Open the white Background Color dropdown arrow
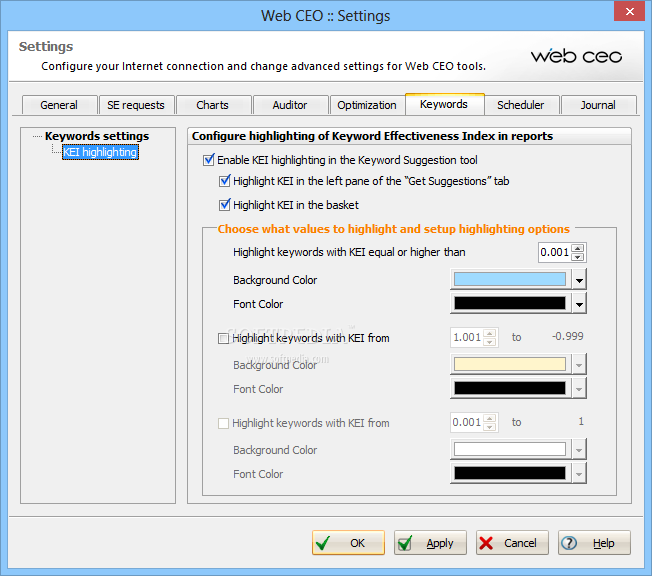Viewport: 652px width, 576px height. point(579,450)
